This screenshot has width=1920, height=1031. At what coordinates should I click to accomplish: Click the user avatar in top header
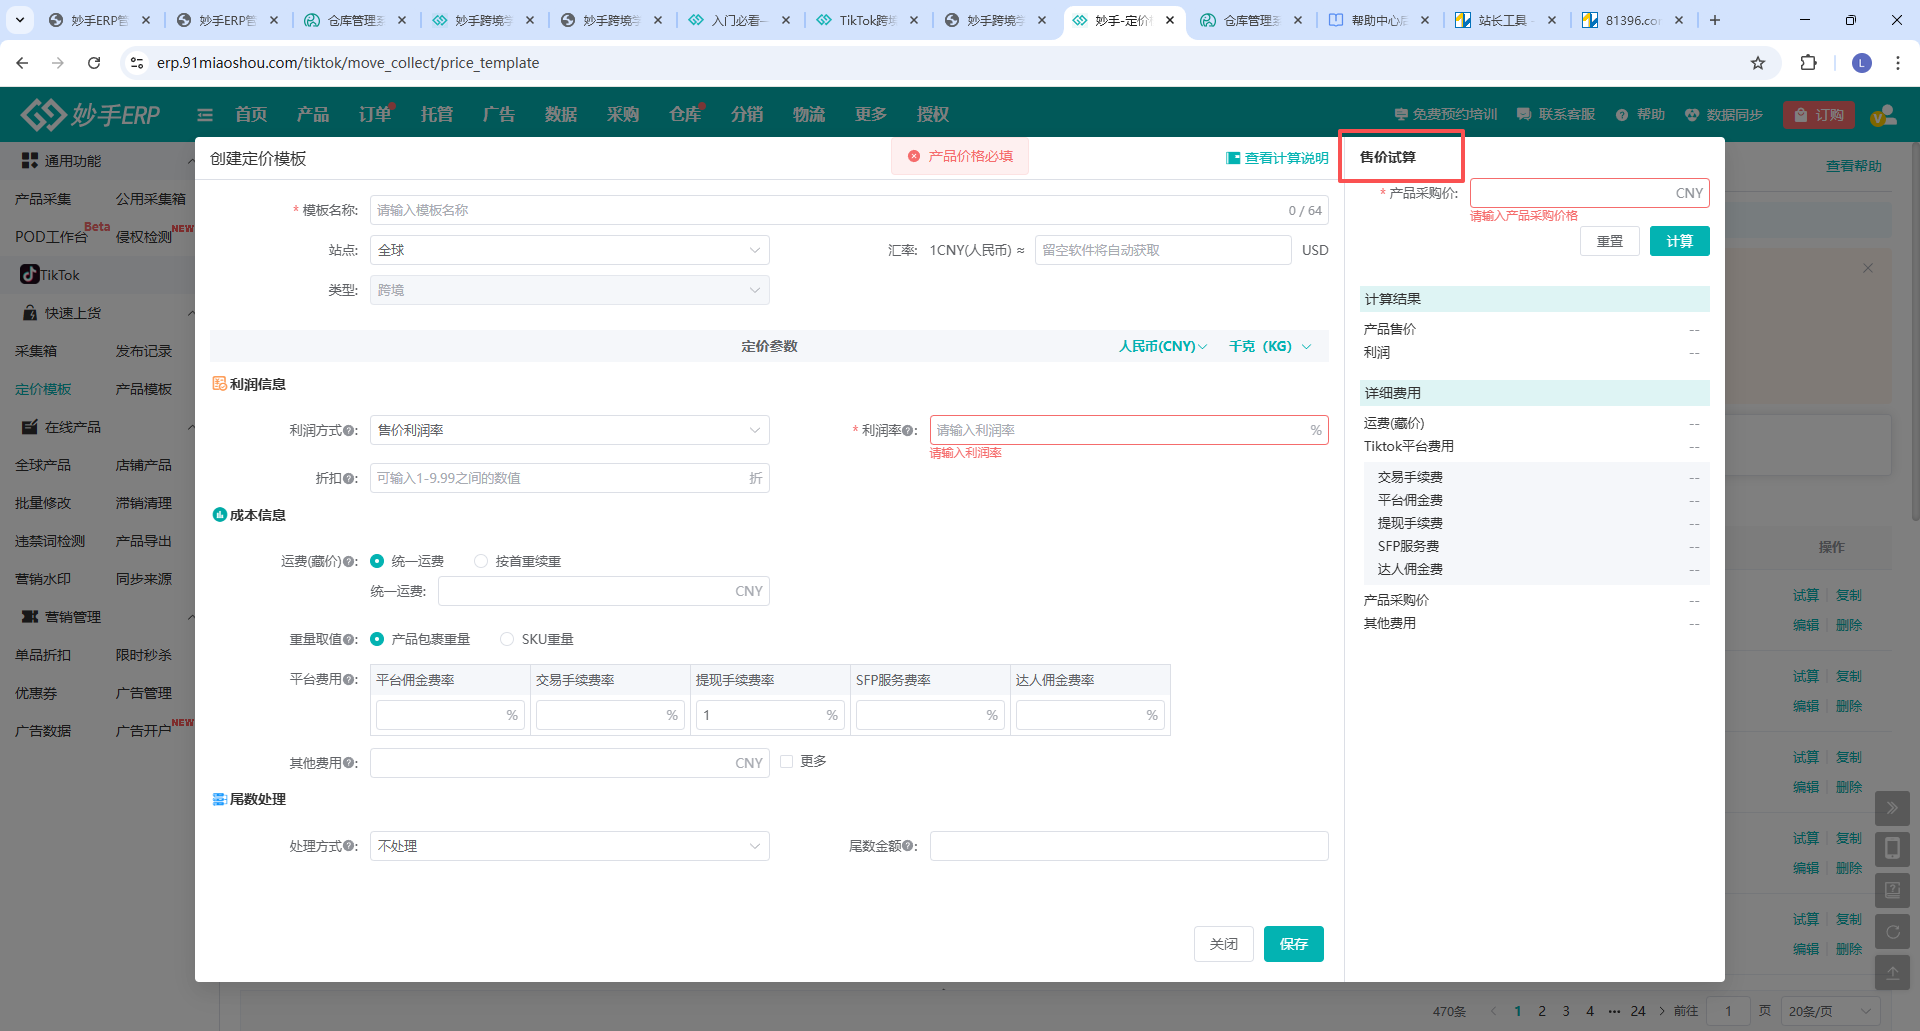[x=1883, y=115]
